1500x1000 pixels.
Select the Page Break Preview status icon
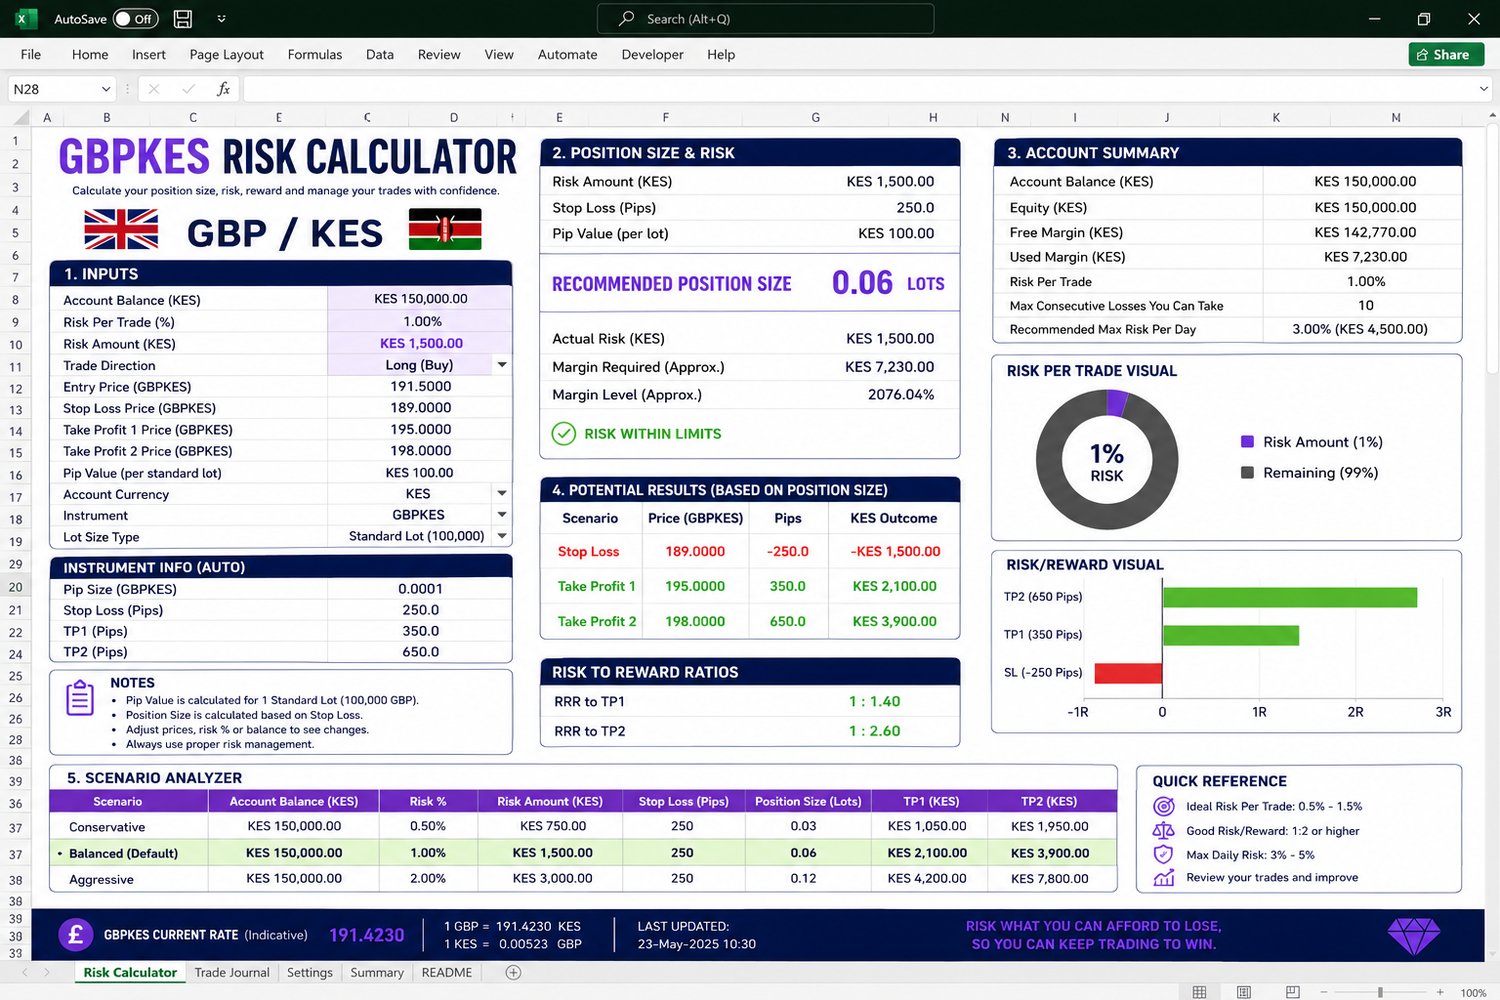point(1292,992)
